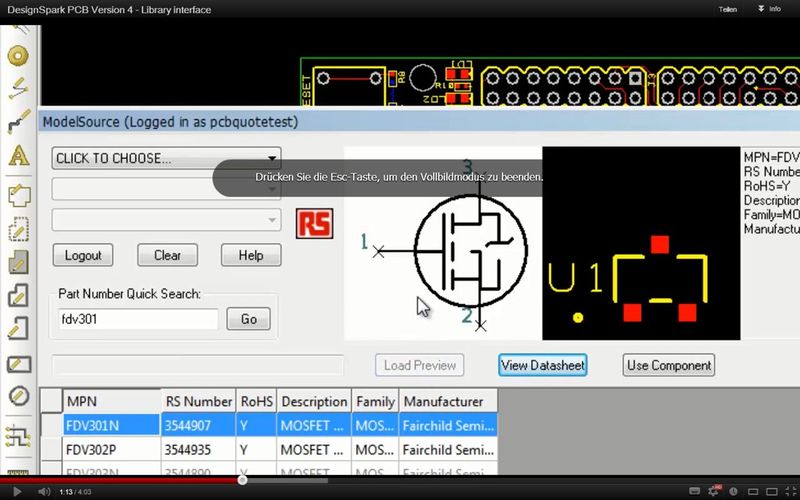Click the Use Component button
Screen dimensions: 800x500
(668, 365)
